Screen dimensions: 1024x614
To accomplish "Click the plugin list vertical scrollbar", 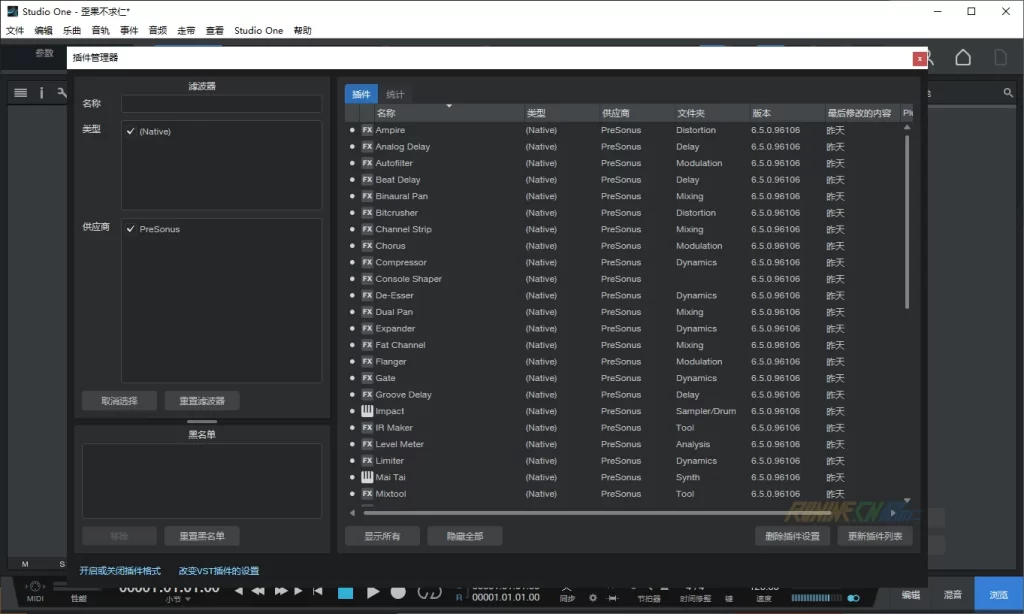I will 907,220.
